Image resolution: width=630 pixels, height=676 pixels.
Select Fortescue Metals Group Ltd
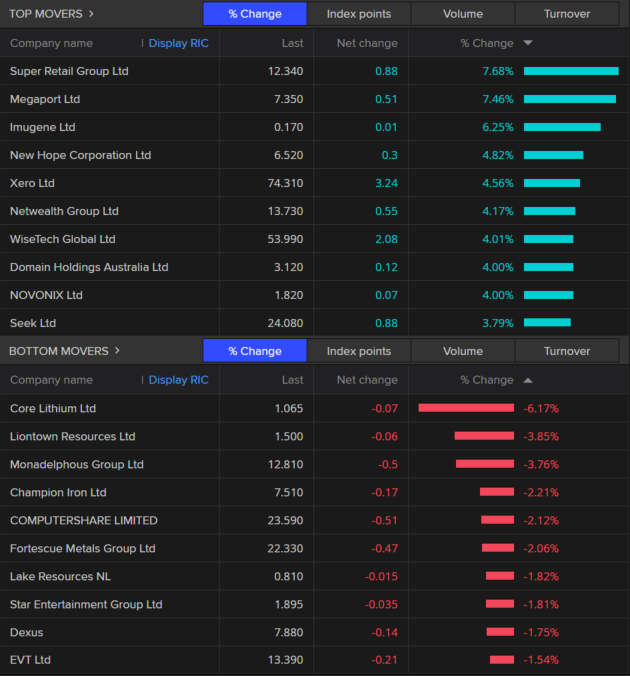click(x=83, y=548)
